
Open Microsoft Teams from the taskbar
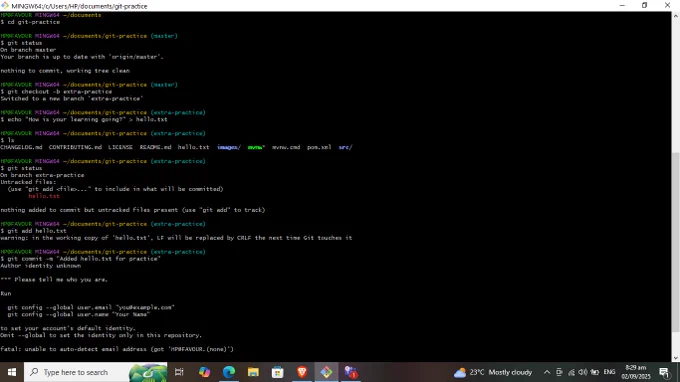coord(351,372)
